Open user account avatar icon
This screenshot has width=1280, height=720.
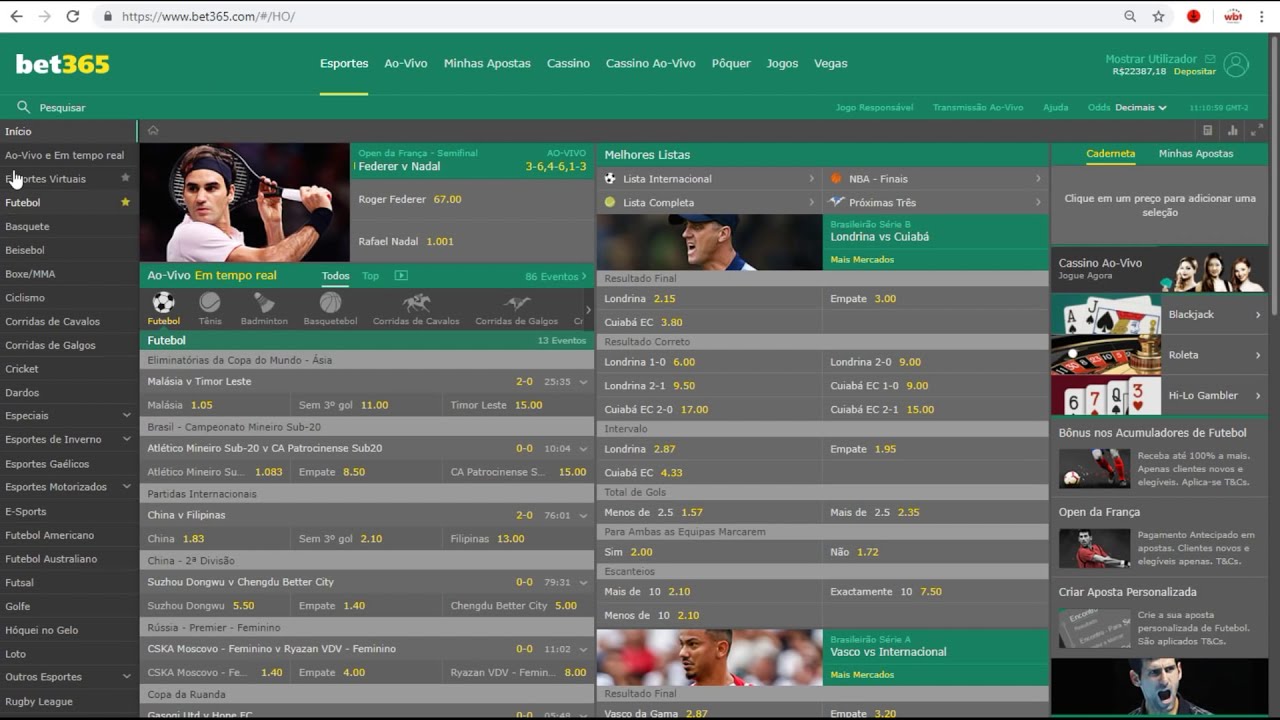pos(1236,64)
